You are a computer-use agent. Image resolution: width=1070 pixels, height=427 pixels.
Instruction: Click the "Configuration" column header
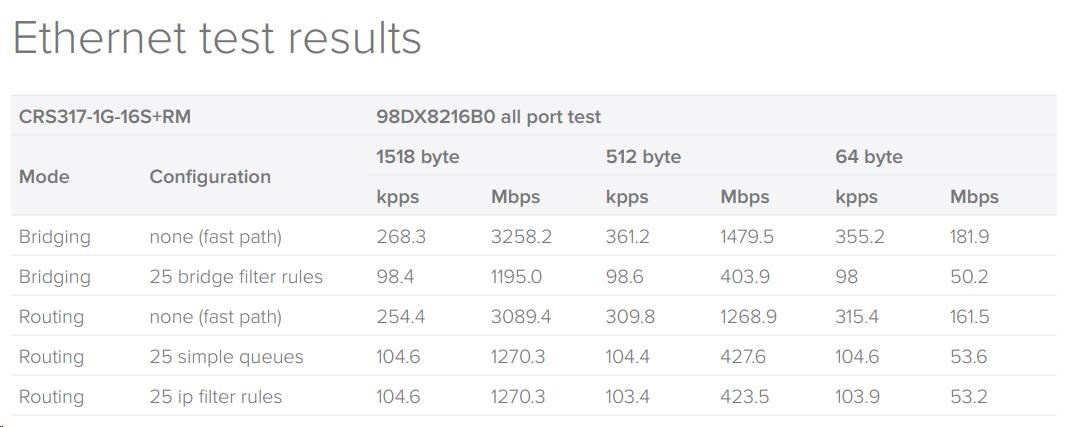pyautogui.click(x=210, y=177)
